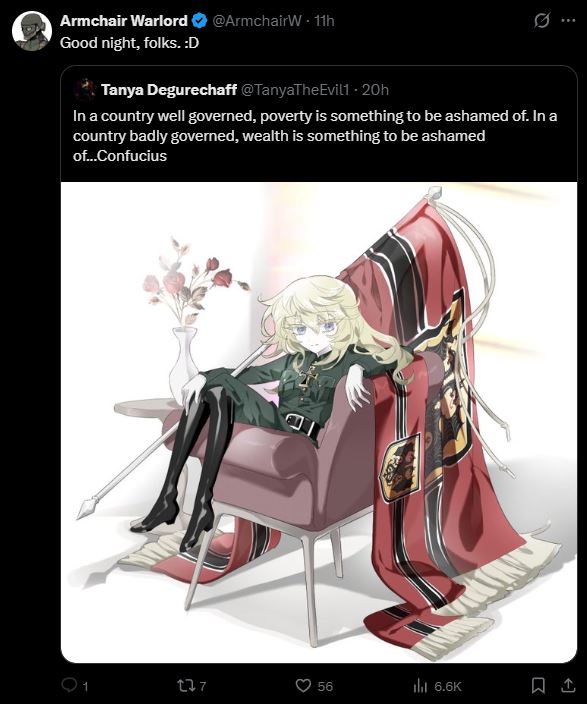Open the quoted Confucius quote text
The image size is (587, 704).
tap(315, 136)
